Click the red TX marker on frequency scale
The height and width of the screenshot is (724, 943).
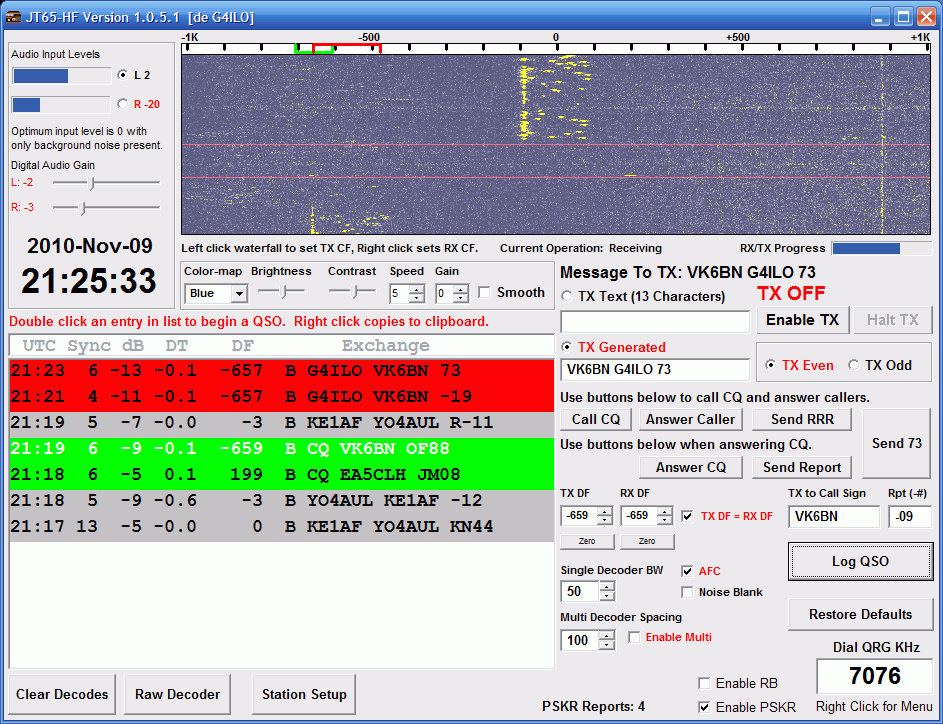click(x=347, y=47)
